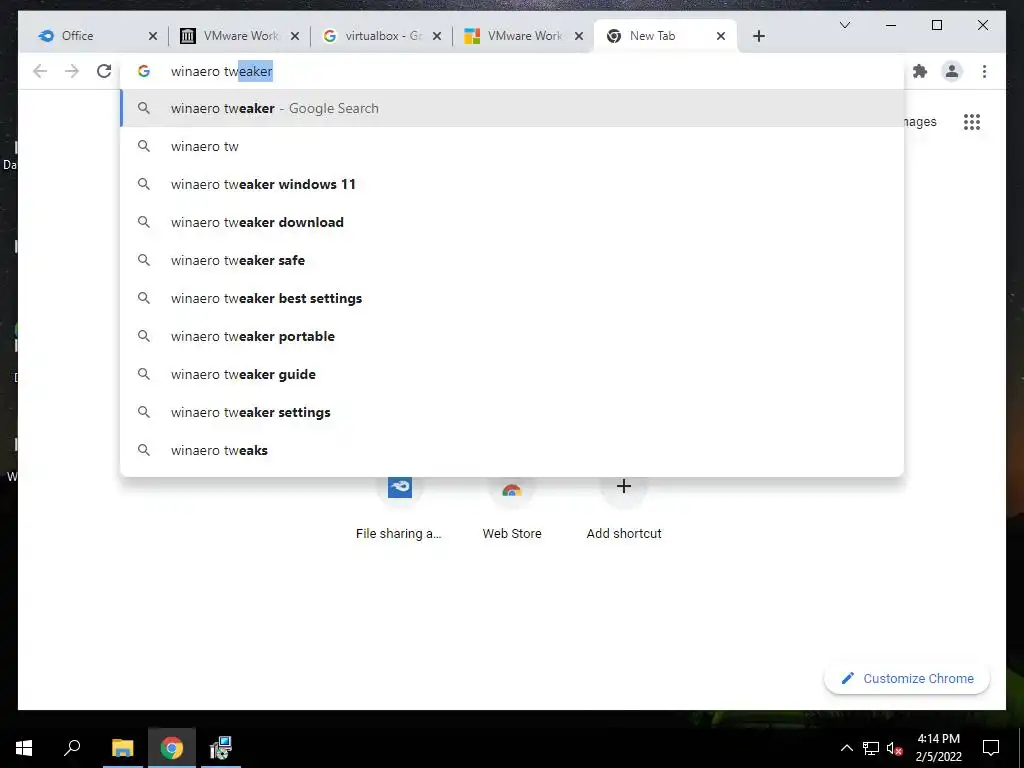
Task: Choose 'winaero tweaker settings' suggestion
Action: [x=512, y=412]
